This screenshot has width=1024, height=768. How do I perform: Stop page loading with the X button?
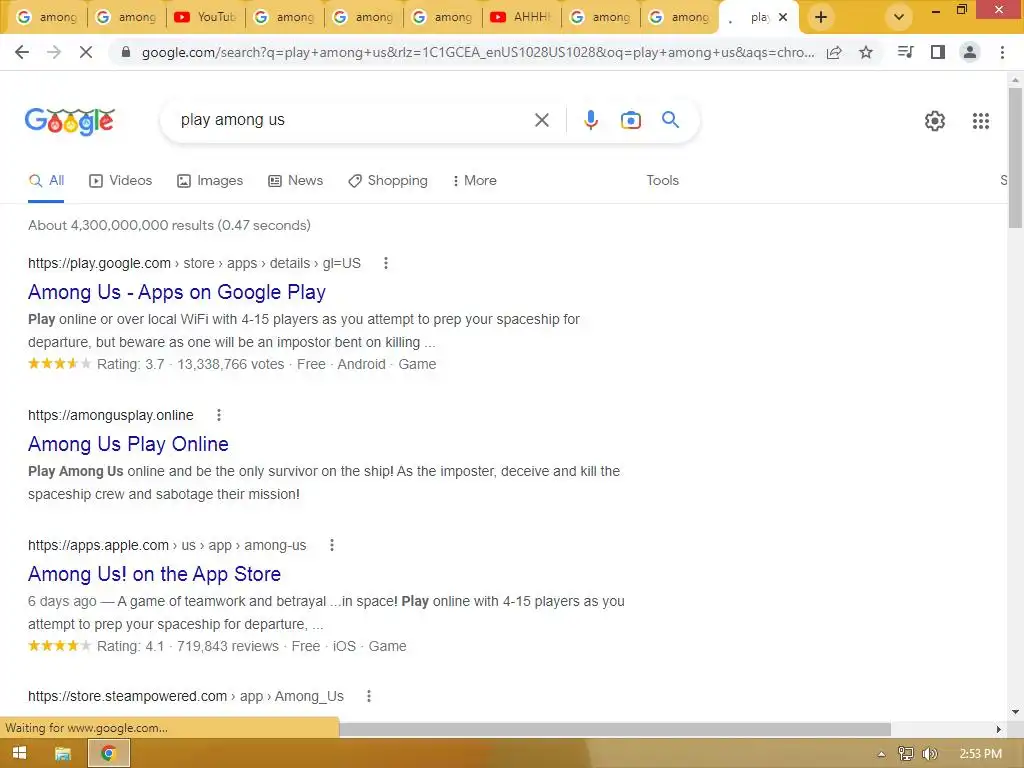click(86, 52)
